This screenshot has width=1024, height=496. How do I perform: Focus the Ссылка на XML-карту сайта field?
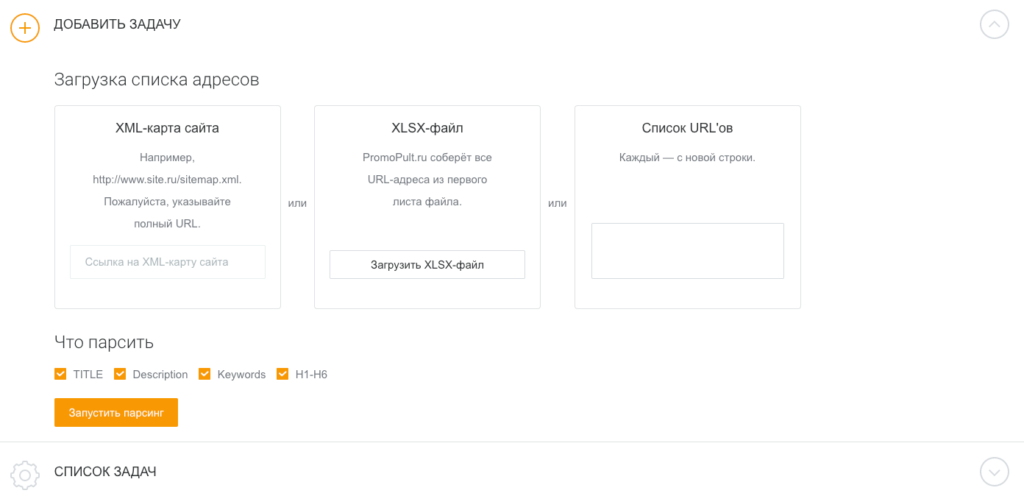(x=168, y=262)
